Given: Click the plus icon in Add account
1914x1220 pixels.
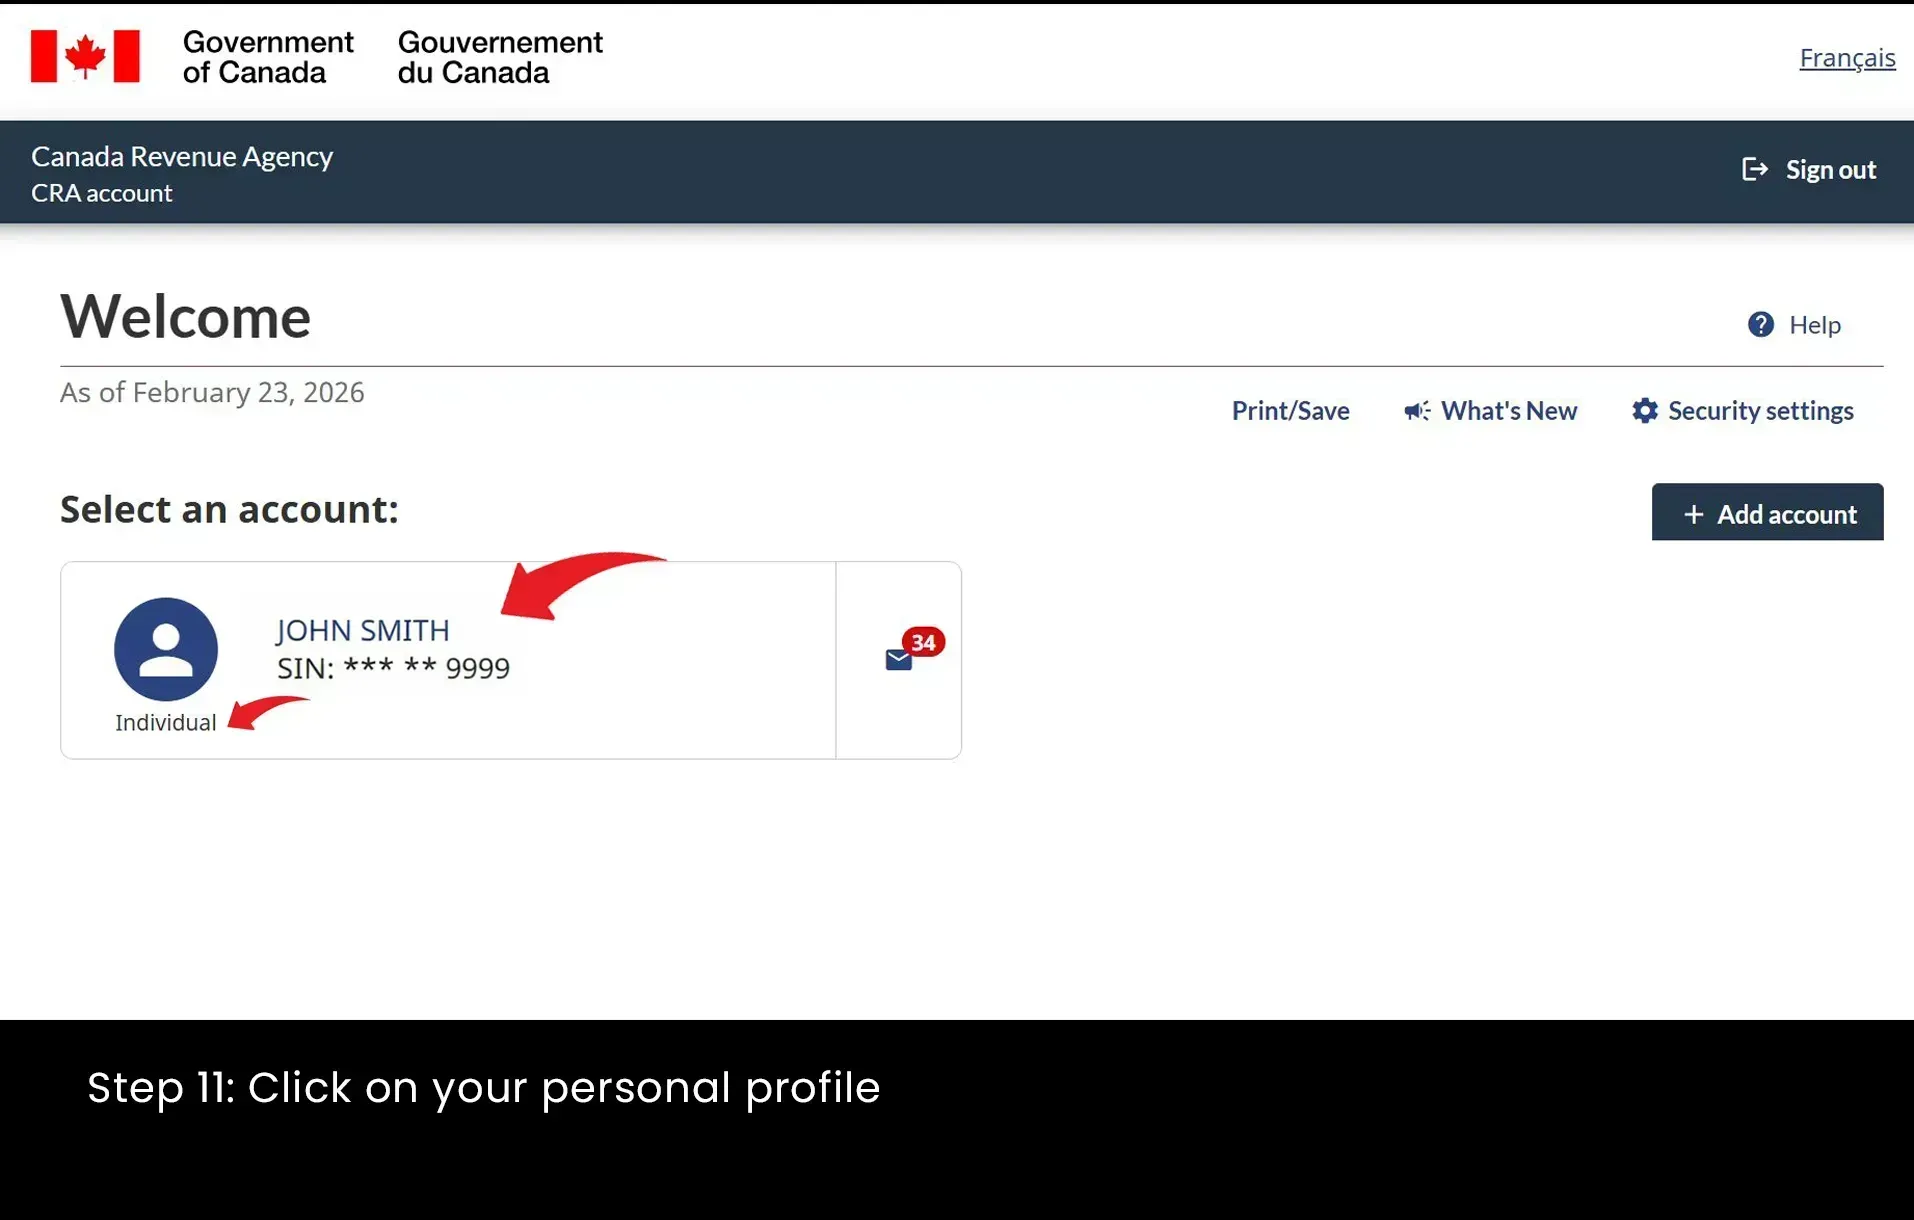Looking at the screenshot, I should pyautogui.click(x=1693, y=514).
